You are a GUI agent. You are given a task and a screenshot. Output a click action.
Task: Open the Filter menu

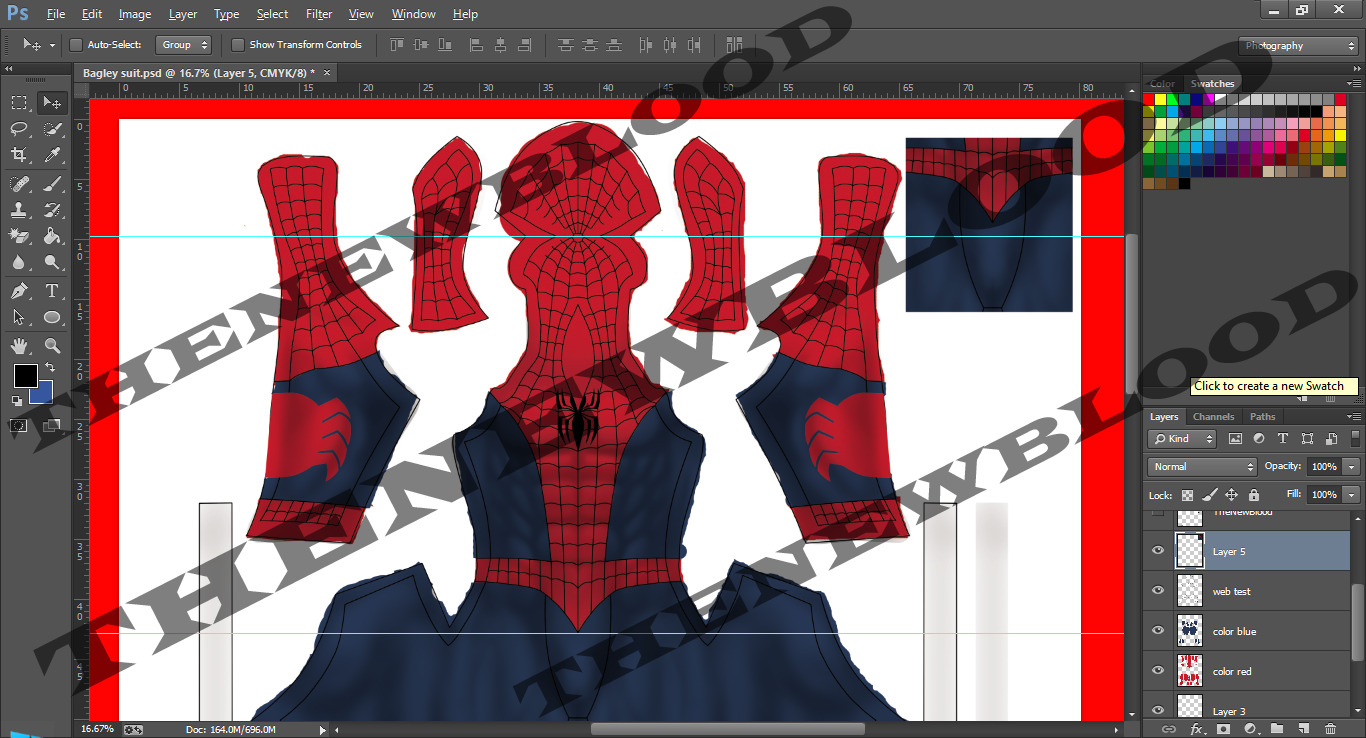(319, 14)
